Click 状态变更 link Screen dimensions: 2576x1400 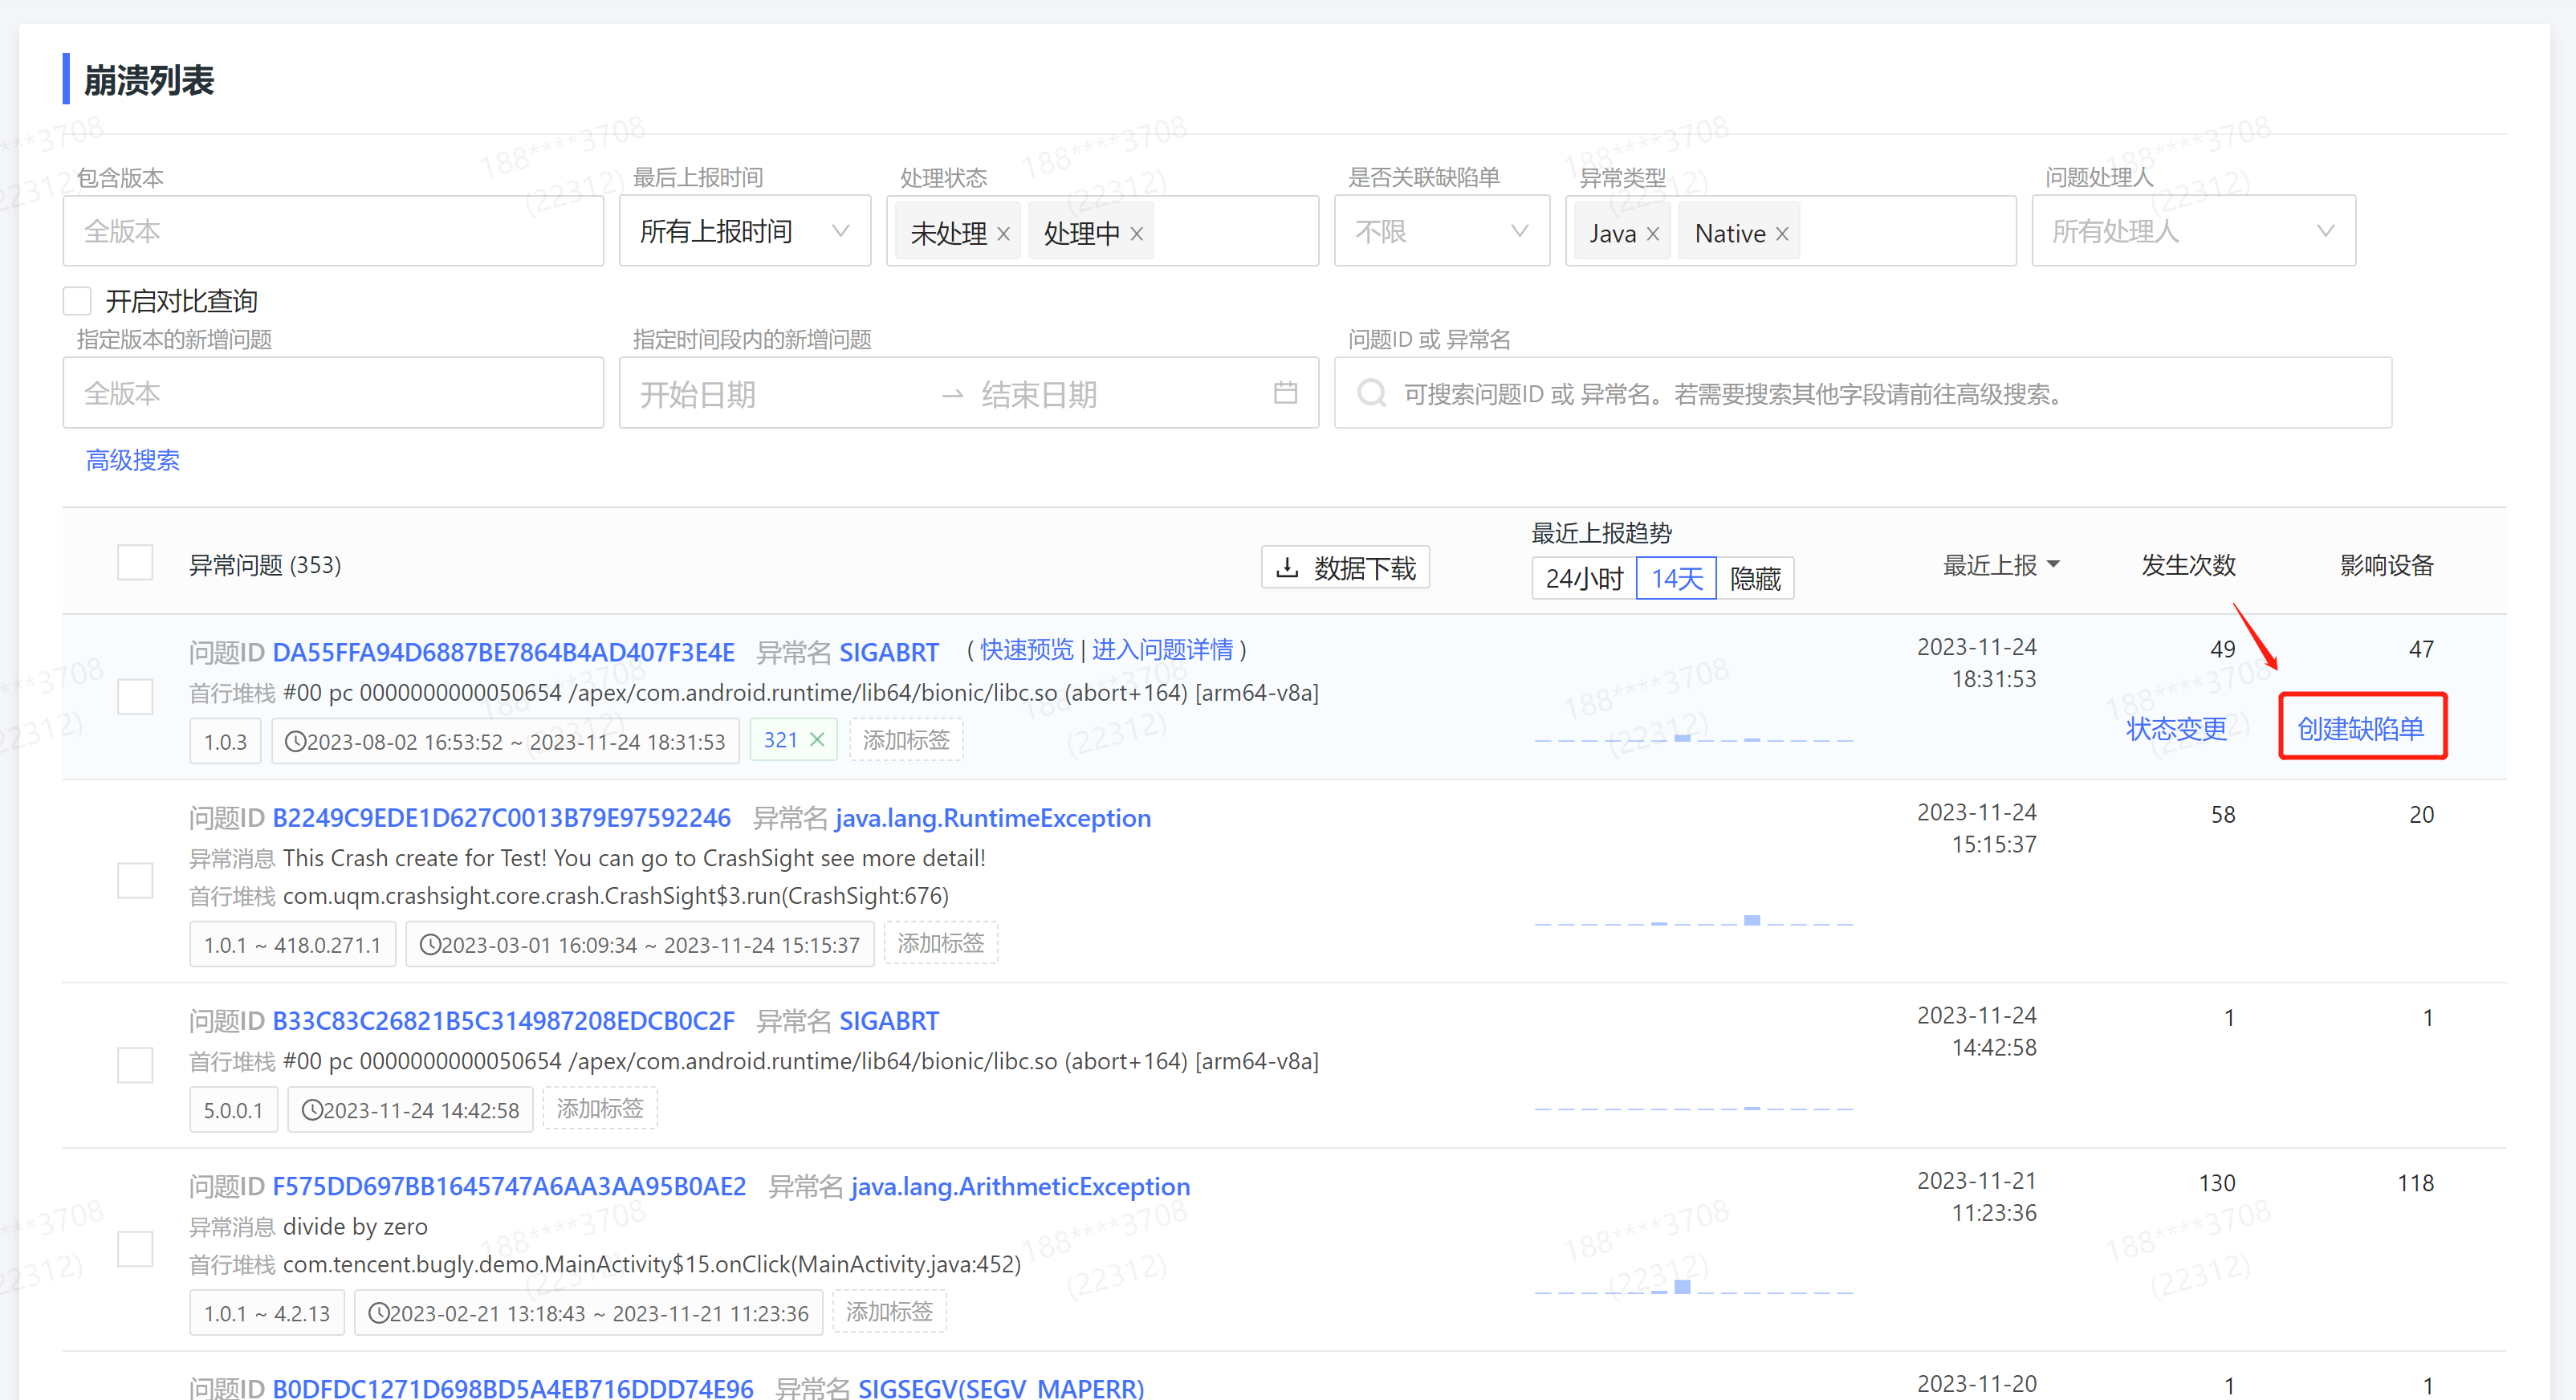click(2176, 728)
